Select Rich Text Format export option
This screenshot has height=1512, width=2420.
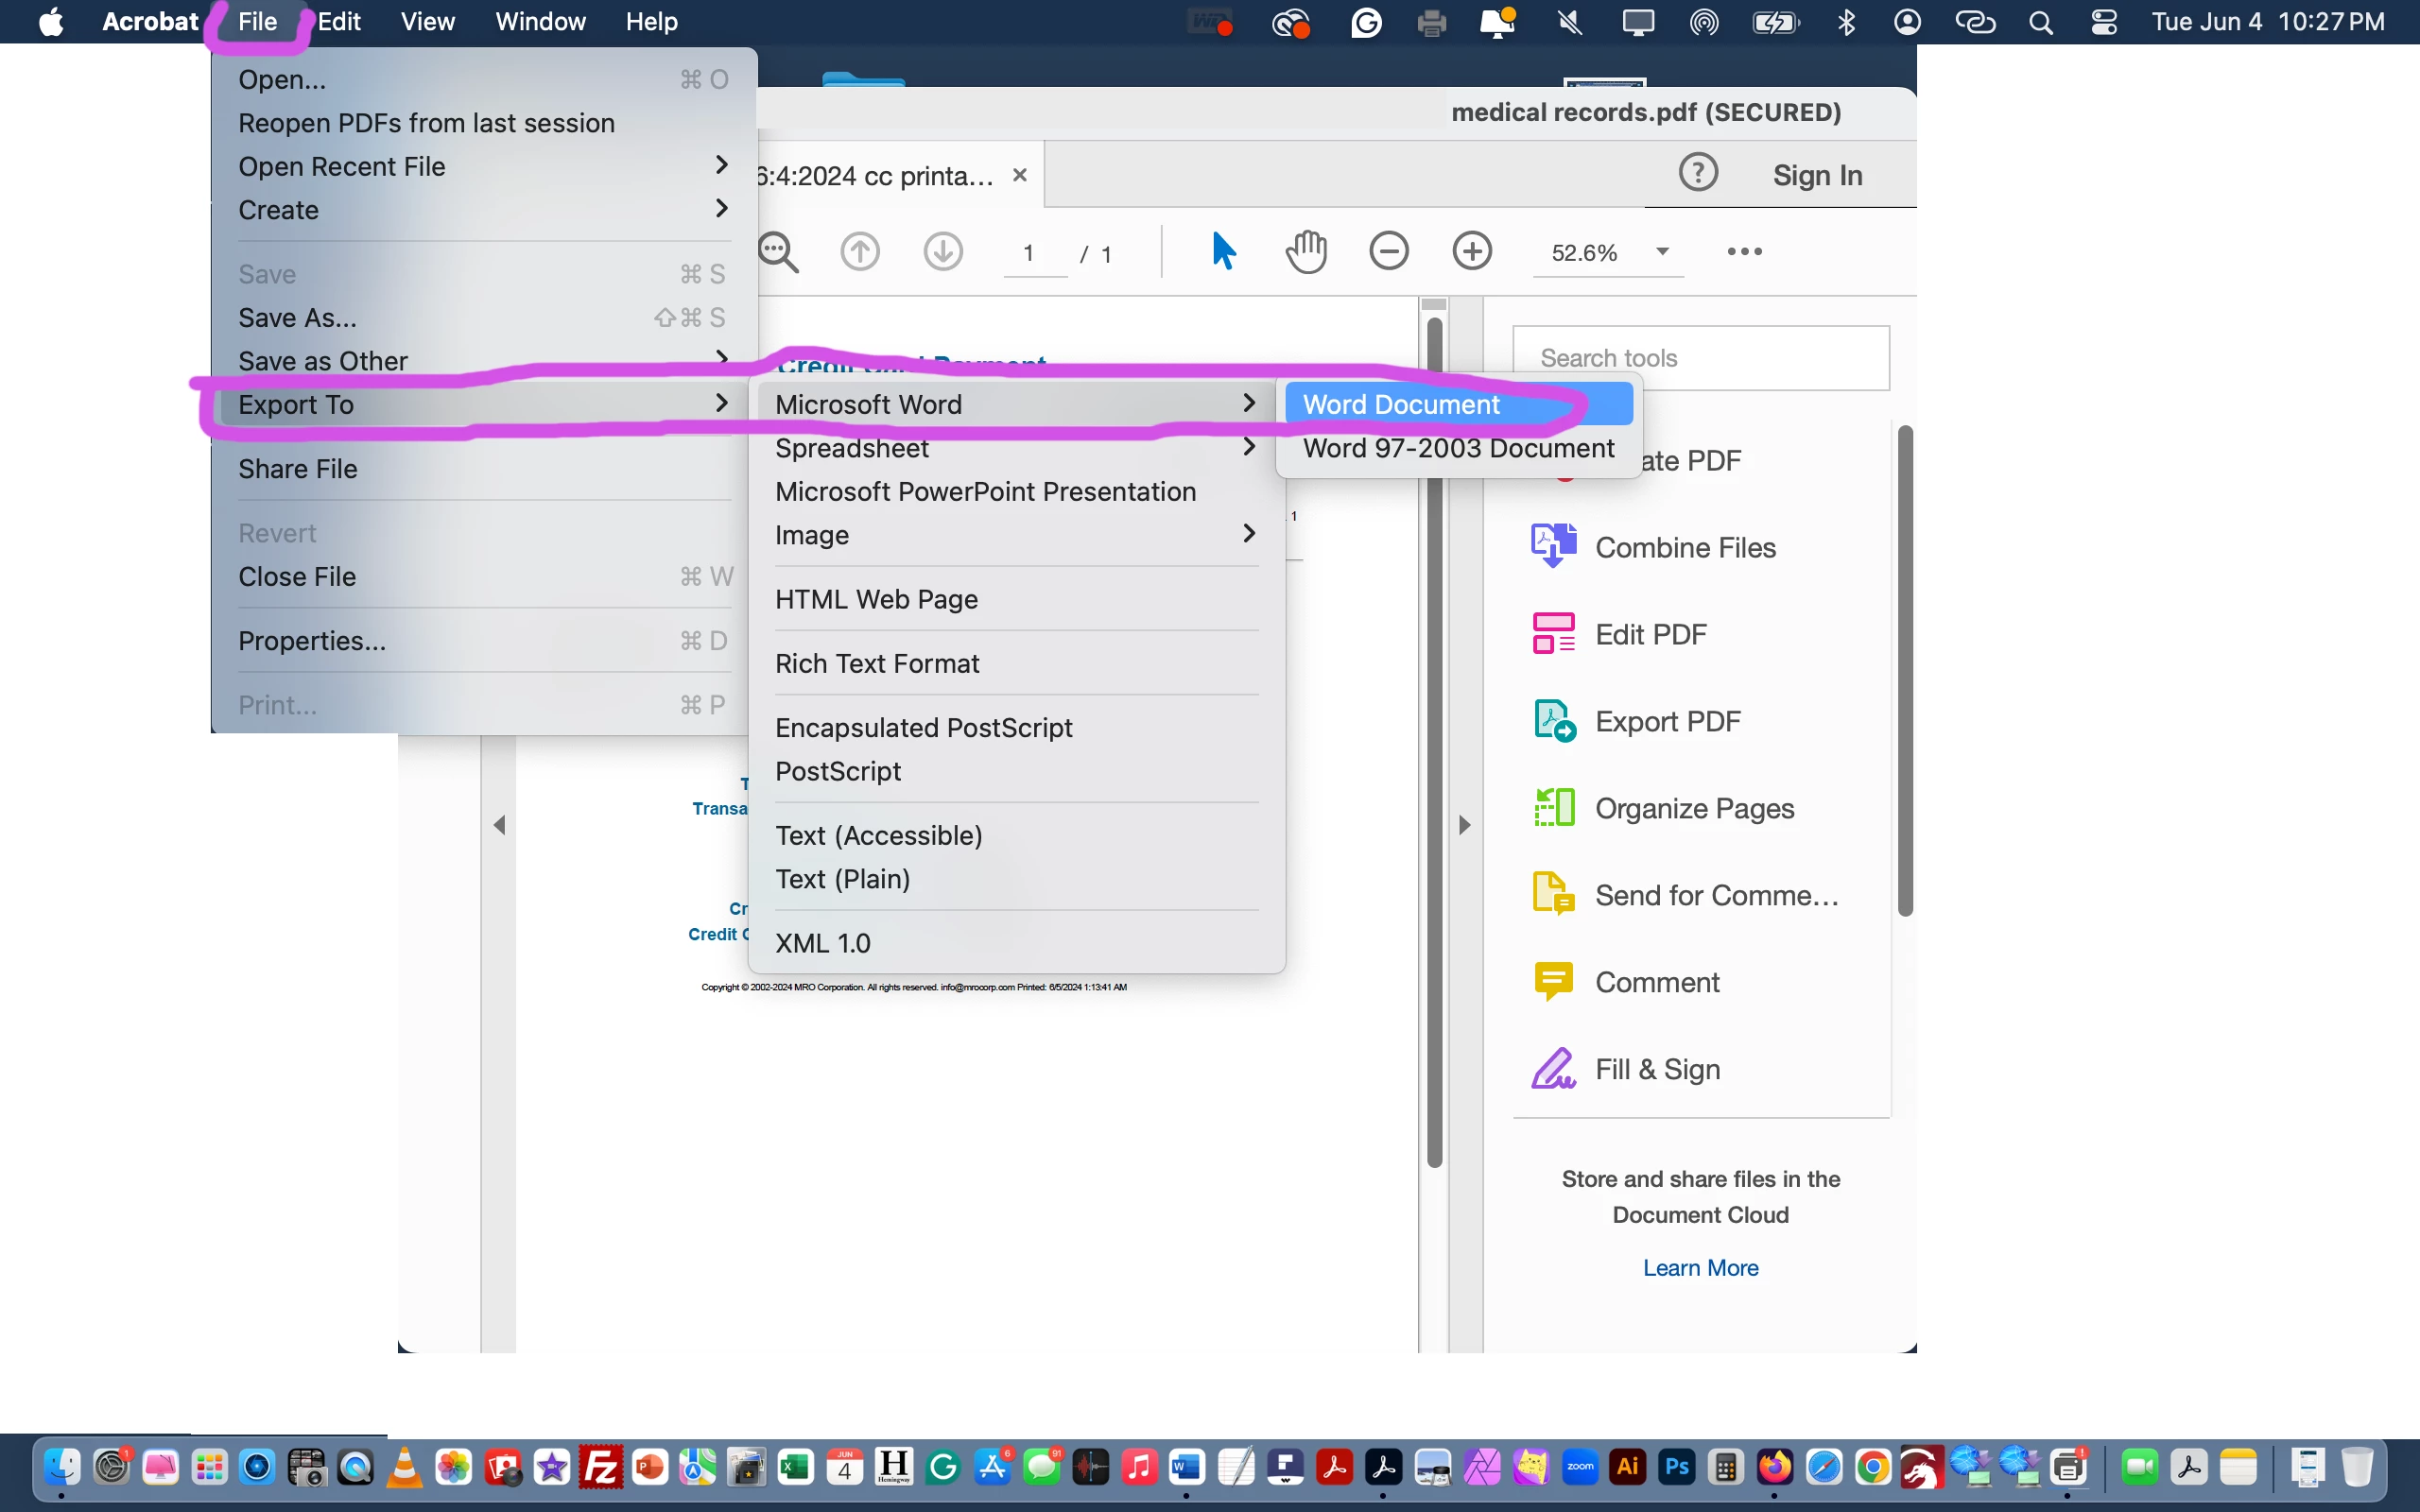tap(877, 663)
